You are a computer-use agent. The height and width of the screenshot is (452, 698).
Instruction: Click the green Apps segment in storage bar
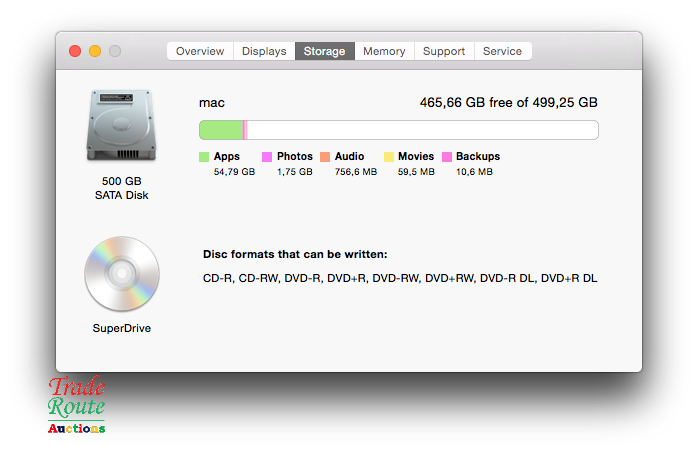[221, 130]
